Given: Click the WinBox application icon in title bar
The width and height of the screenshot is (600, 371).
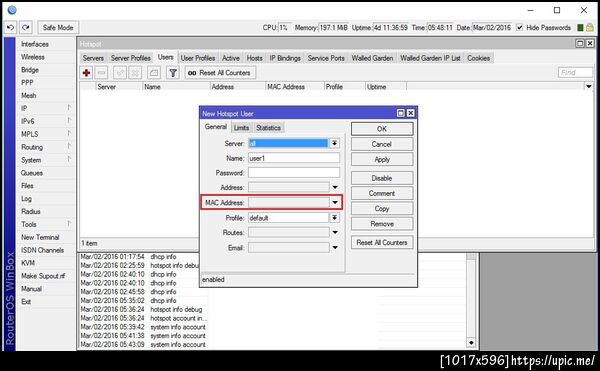Looking at the screenshot, I should click(12, 10).
